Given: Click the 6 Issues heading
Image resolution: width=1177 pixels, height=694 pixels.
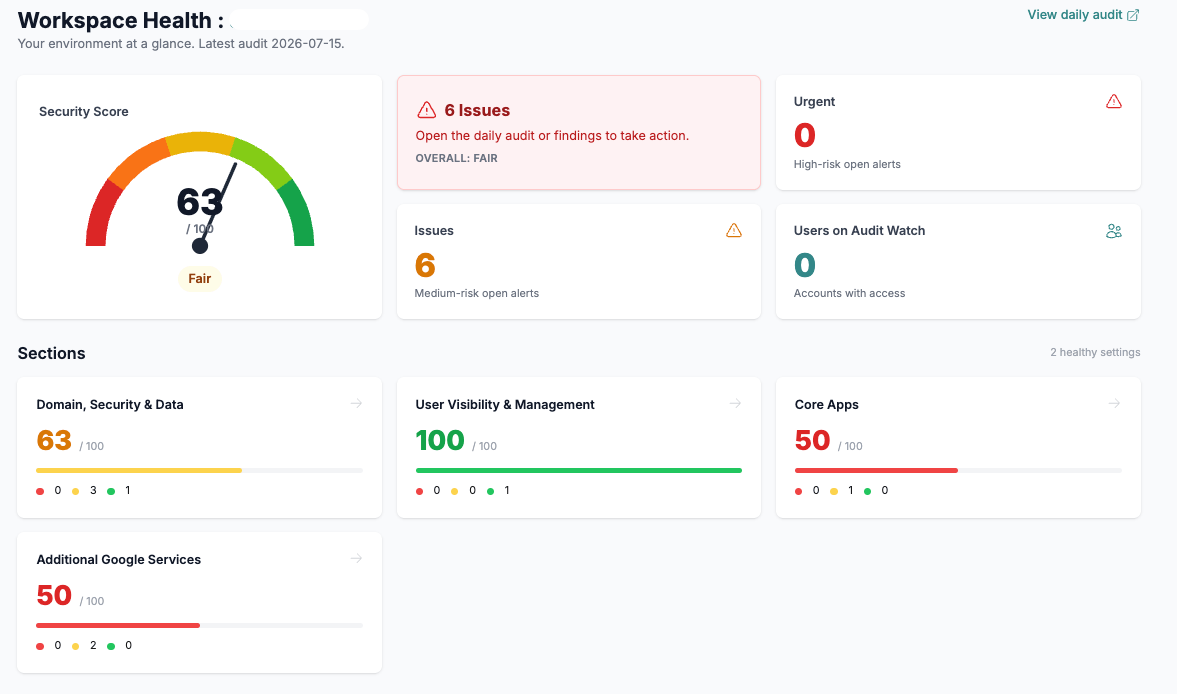Looking at the screenshot, I should click(x=477, y=110).
